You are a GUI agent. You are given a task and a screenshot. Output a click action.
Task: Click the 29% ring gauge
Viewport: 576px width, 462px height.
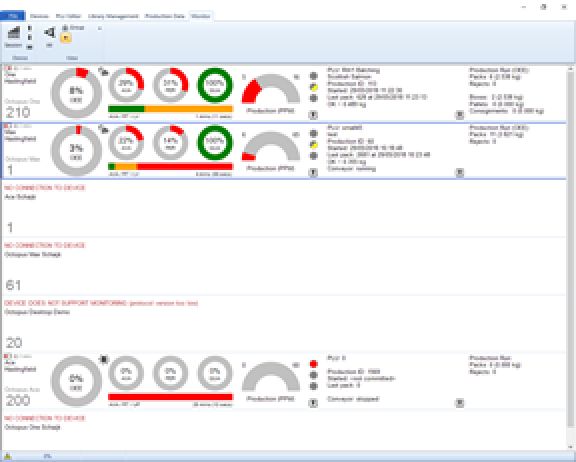(126, 85)
